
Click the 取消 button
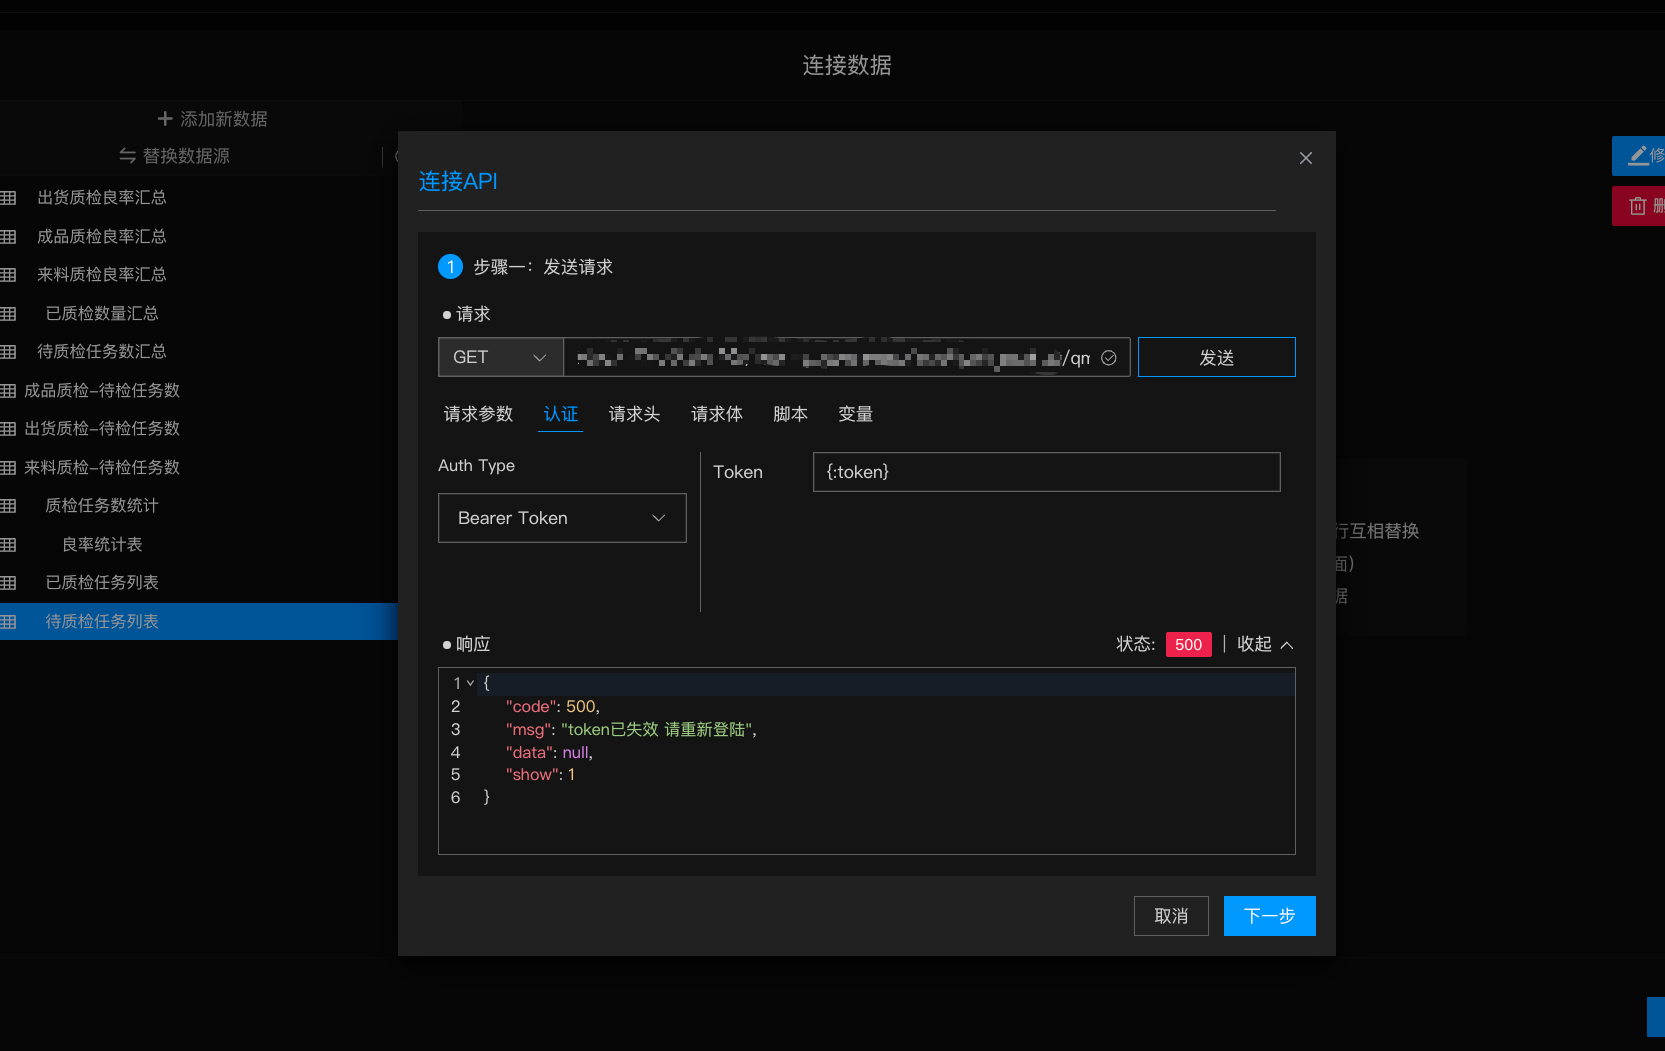coord(1171,916)
